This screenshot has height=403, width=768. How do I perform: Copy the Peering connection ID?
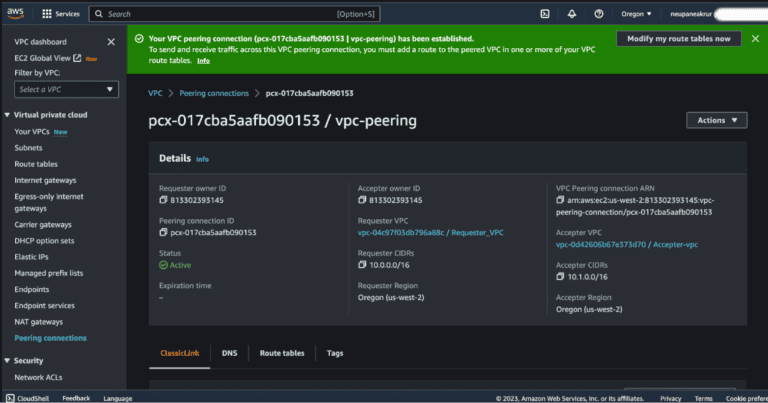point(163,232)
